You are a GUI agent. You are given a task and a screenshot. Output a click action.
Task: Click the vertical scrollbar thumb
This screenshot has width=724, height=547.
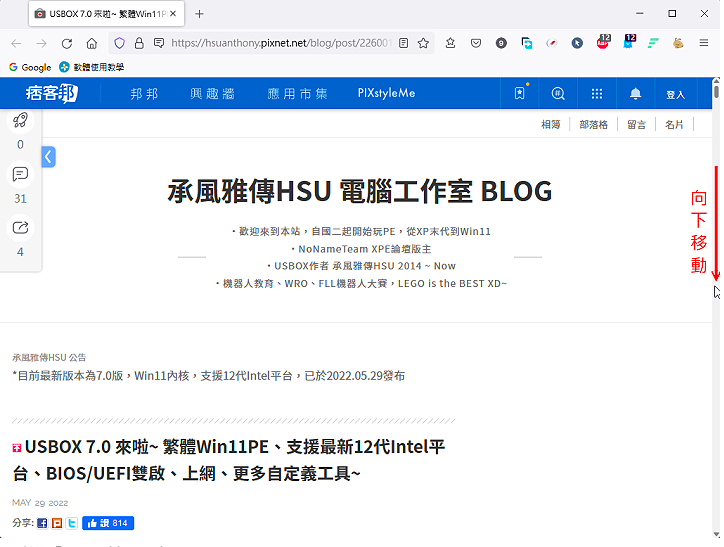point(716,90)
